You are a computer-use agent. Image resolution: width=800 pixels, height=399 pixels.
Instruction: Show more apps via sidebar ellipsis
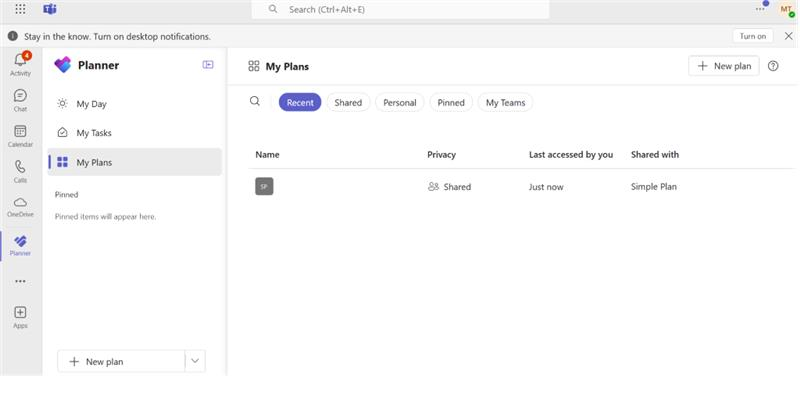pyautogui.click(x=20, y=281)
